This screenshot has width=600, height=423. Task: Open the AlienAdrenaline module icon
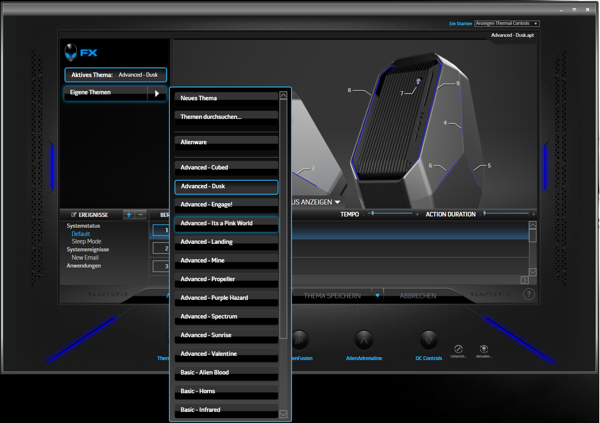coord(364,340)
